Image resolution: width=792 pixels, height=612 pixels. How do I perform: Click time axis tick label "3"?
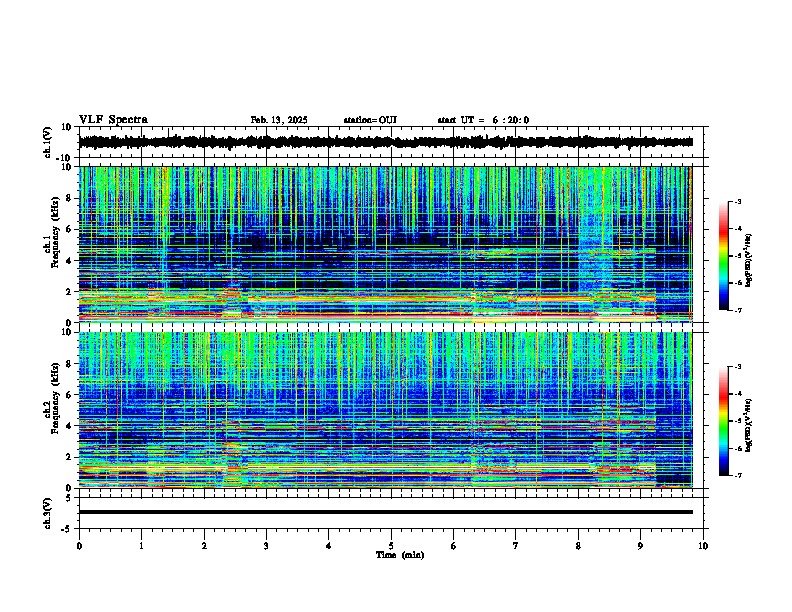266,546
